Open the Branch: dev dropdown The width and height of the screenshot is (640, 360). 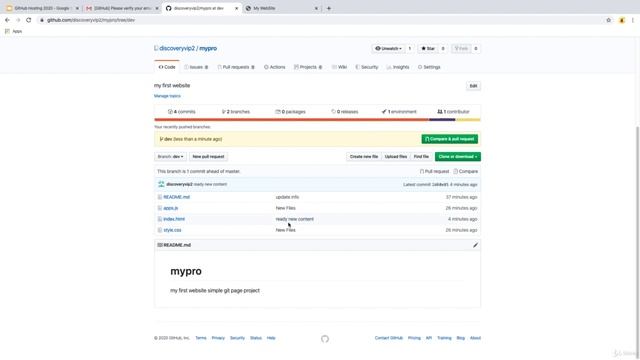(x=170, y=157)
